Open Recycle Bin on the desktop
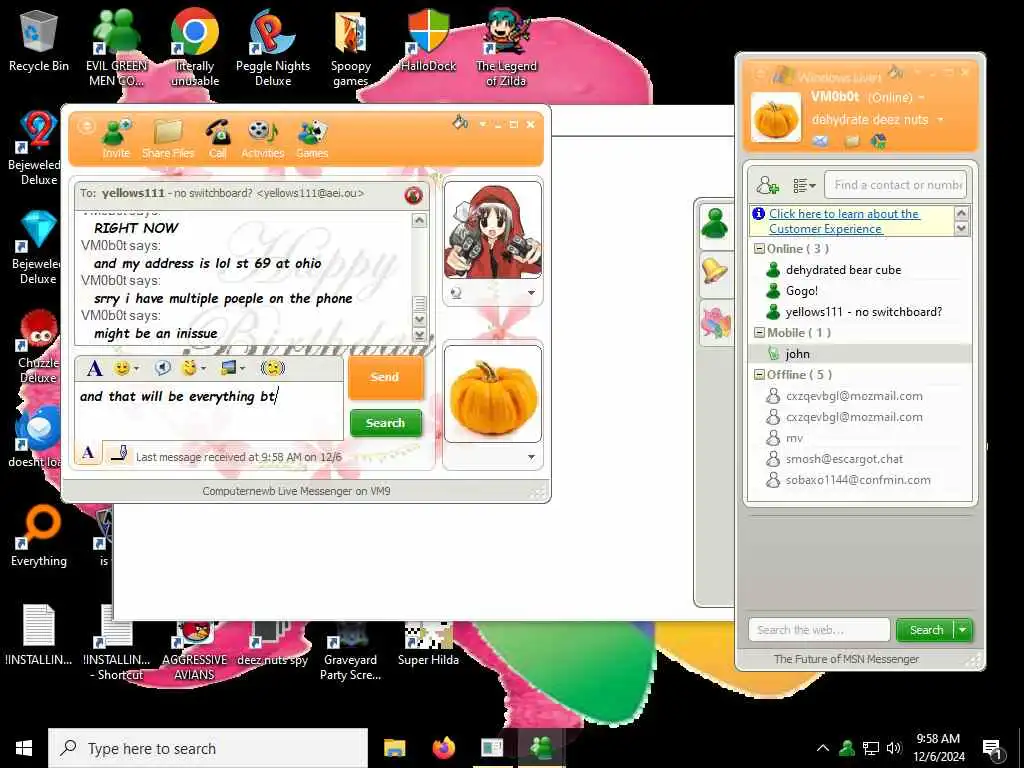 (39, 41)
